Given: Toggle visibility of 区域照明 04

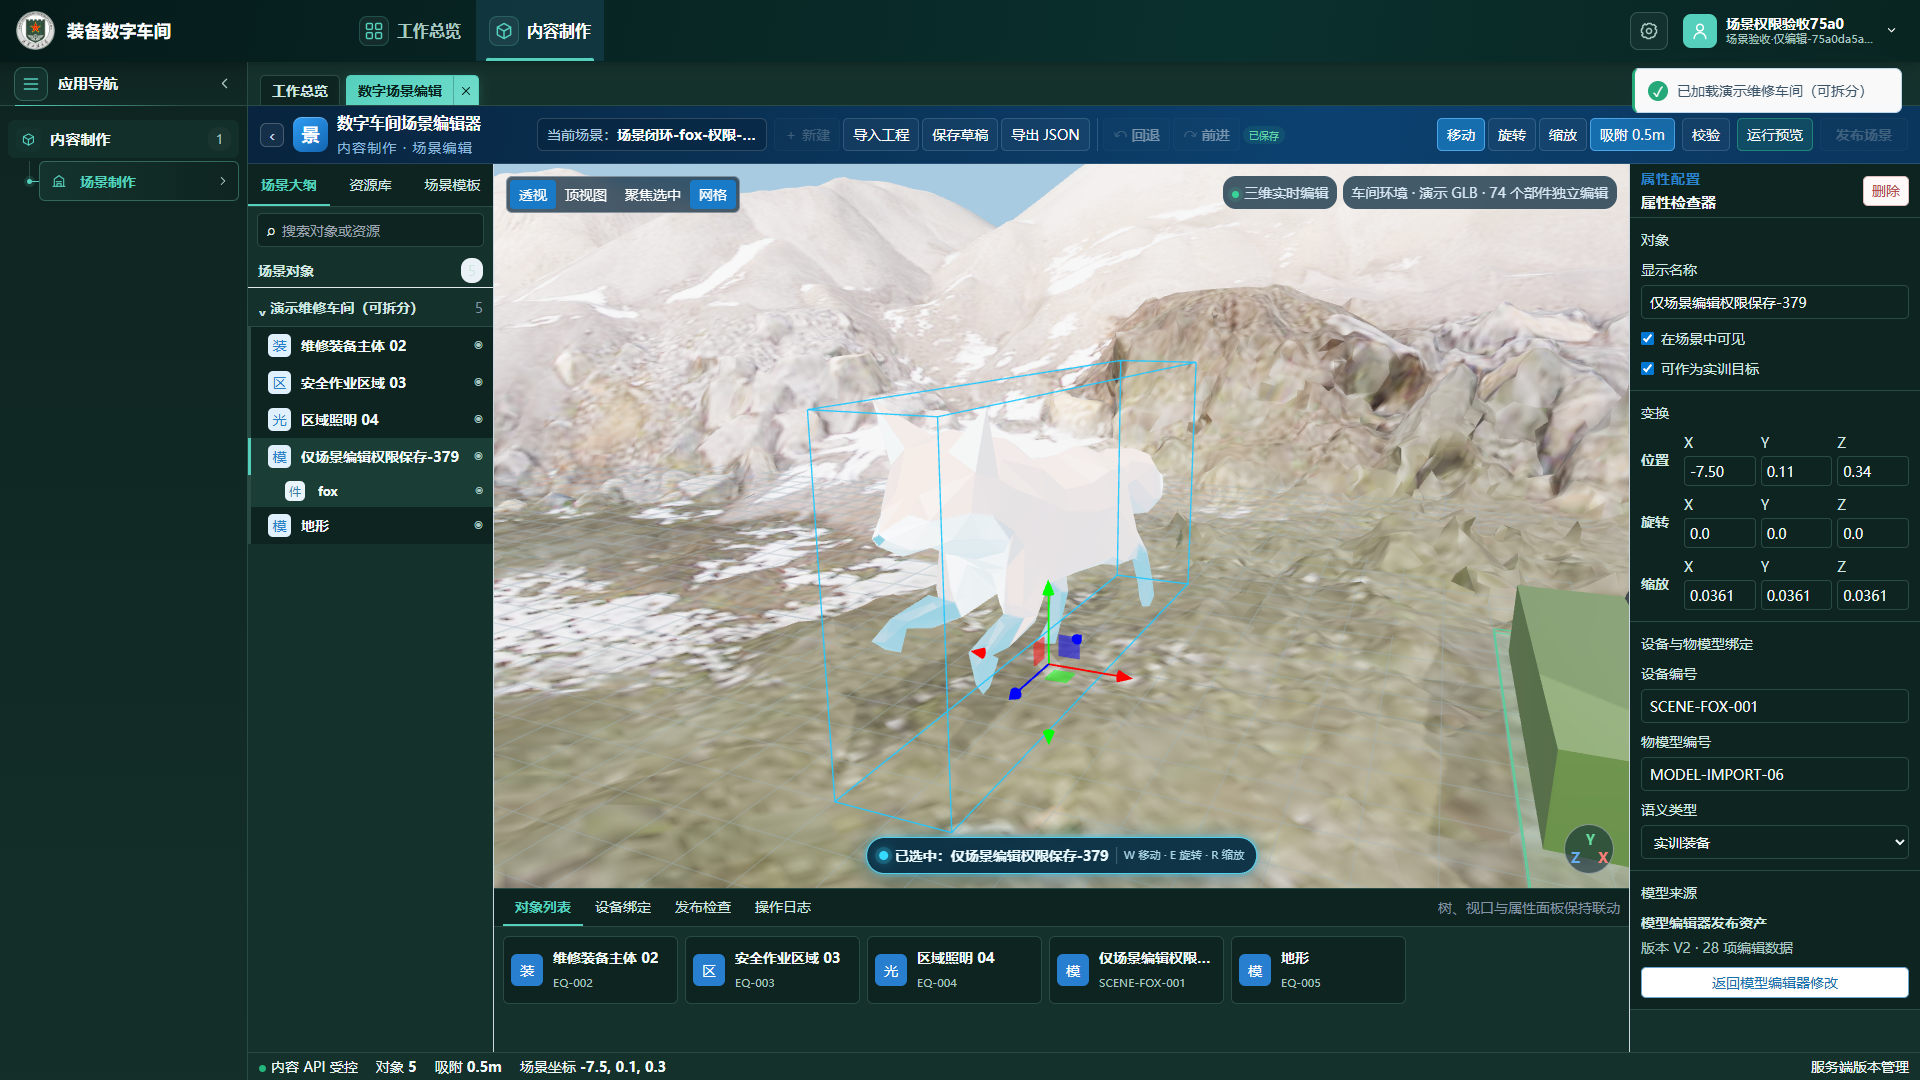Looking at the screenshot, I should (x=478, y=420).
